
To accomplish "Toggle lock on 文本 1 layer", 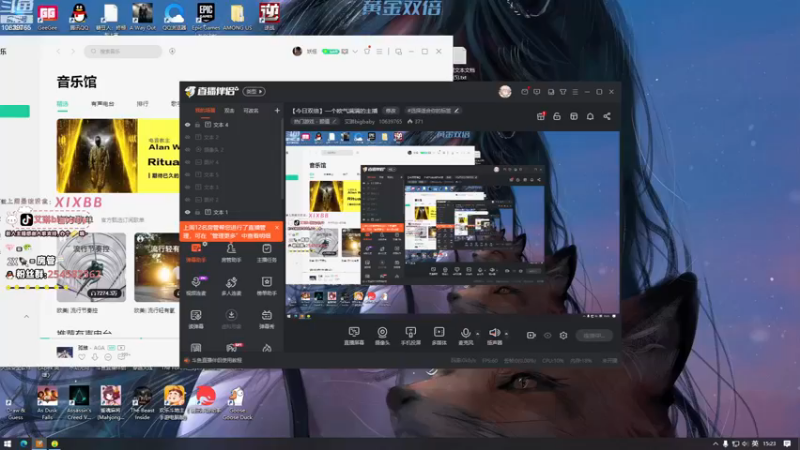I will 197,212.
